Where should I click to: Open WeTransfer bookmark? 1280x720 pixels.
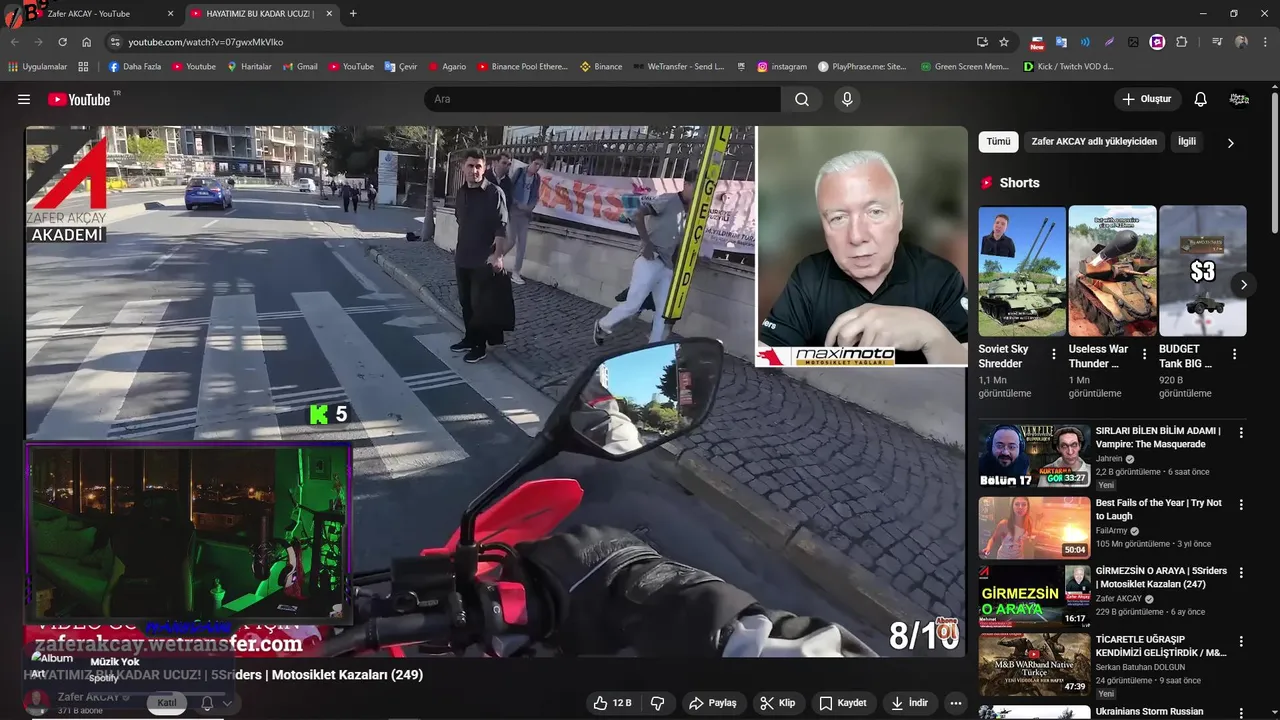pyautogui.click(x=678, y=67)
